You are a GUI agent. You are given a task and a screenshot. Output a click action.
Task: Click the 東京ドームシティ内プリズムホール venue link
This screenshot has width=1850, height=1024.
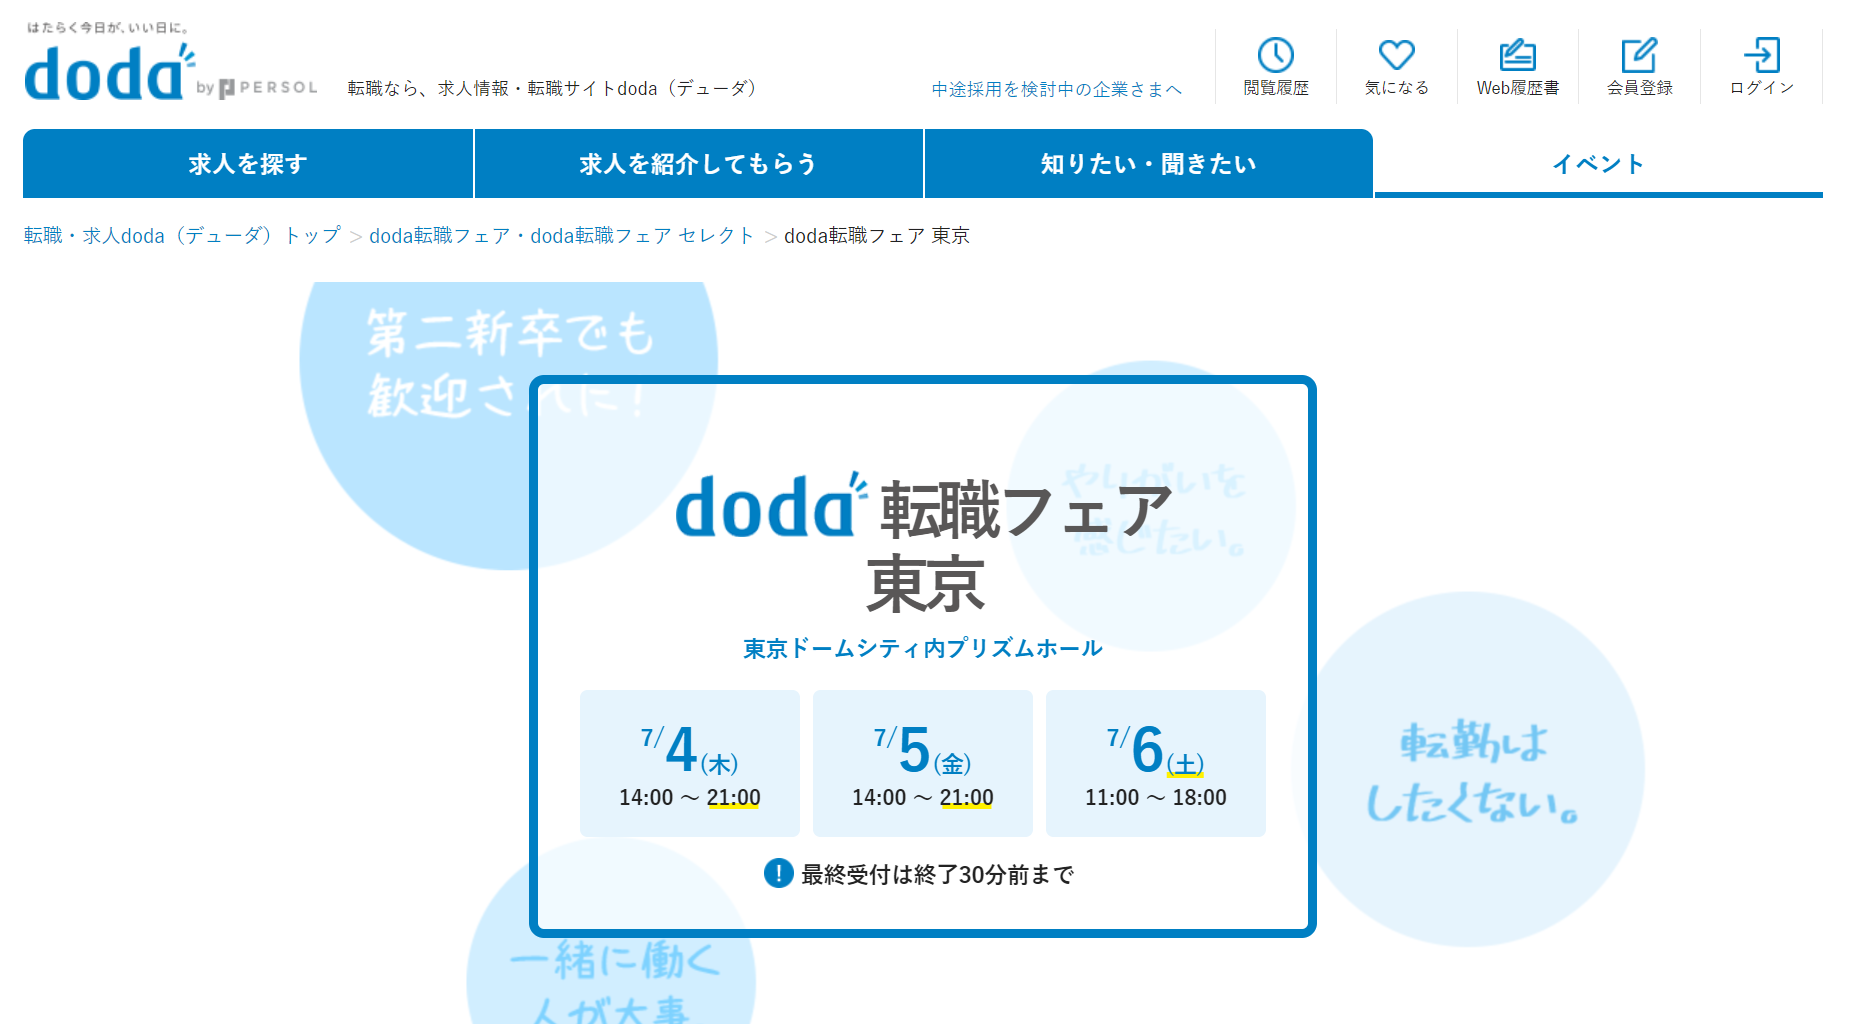(x=922, y=648)
